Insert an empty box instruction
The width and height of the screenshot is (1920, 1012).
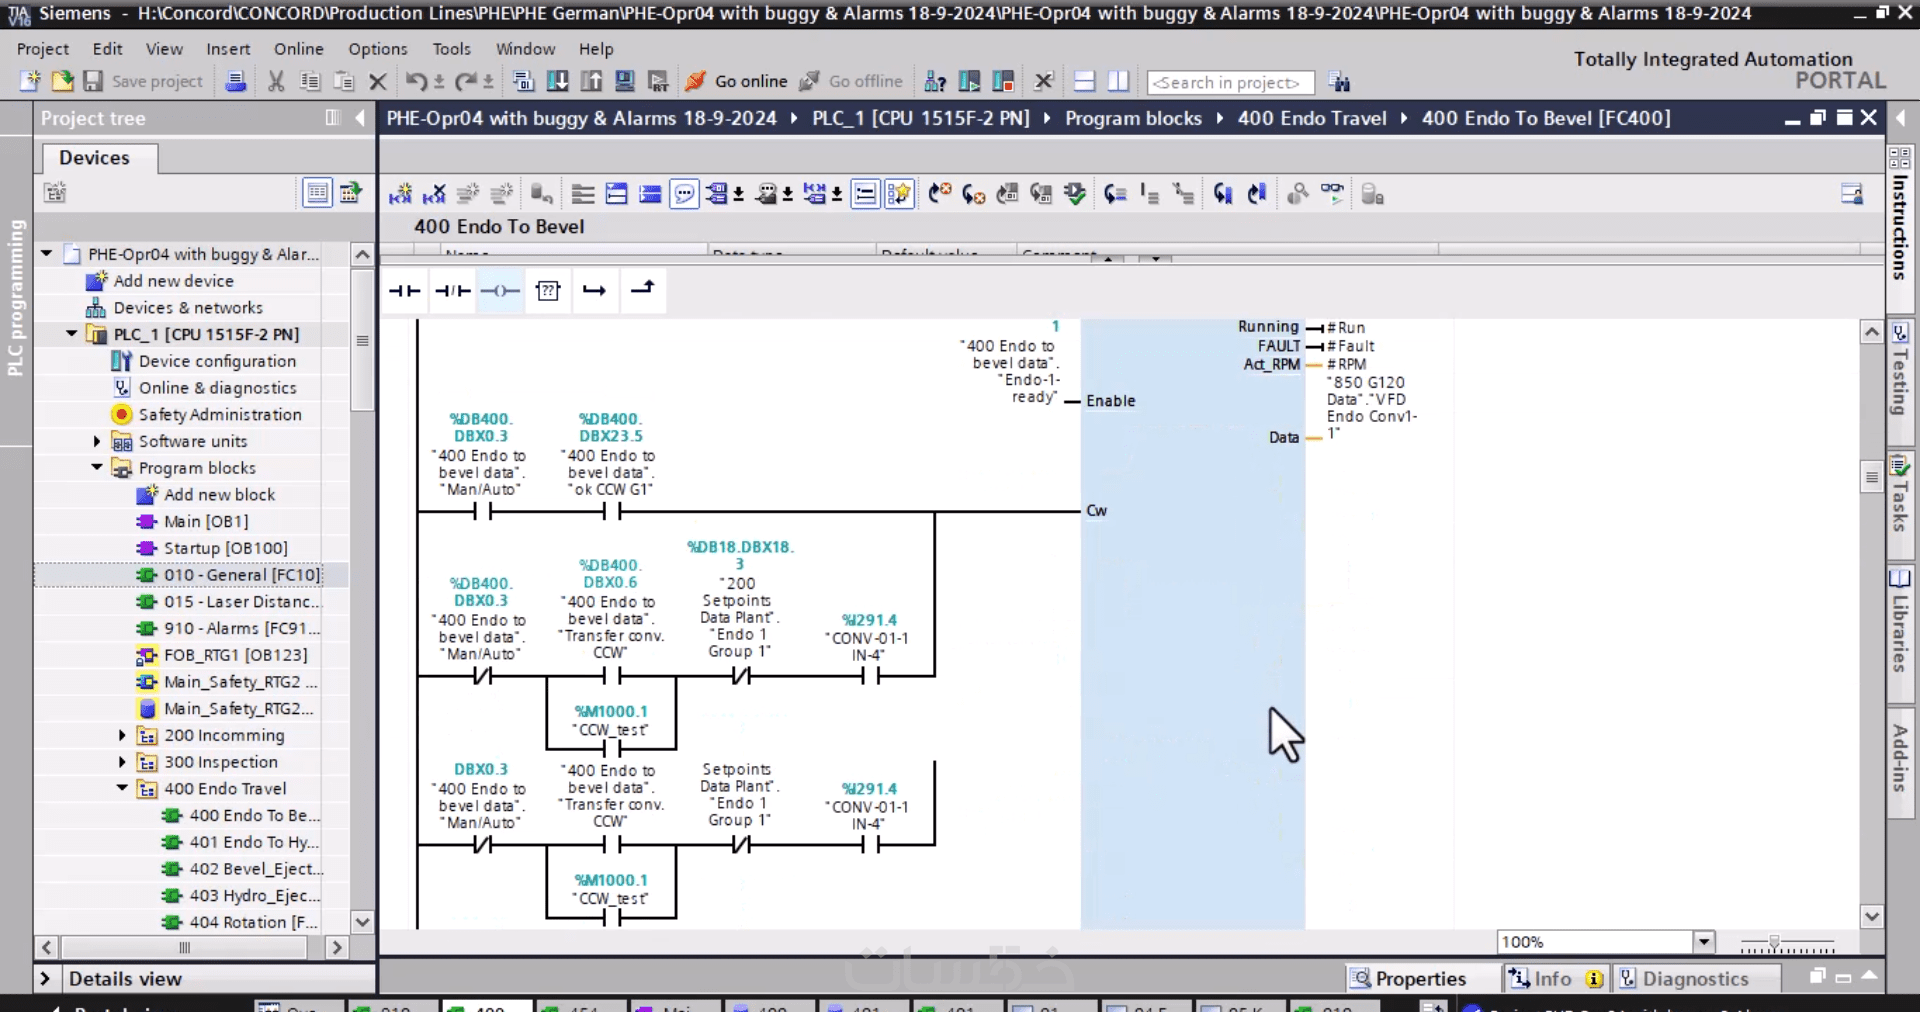(x=548, y=291)
